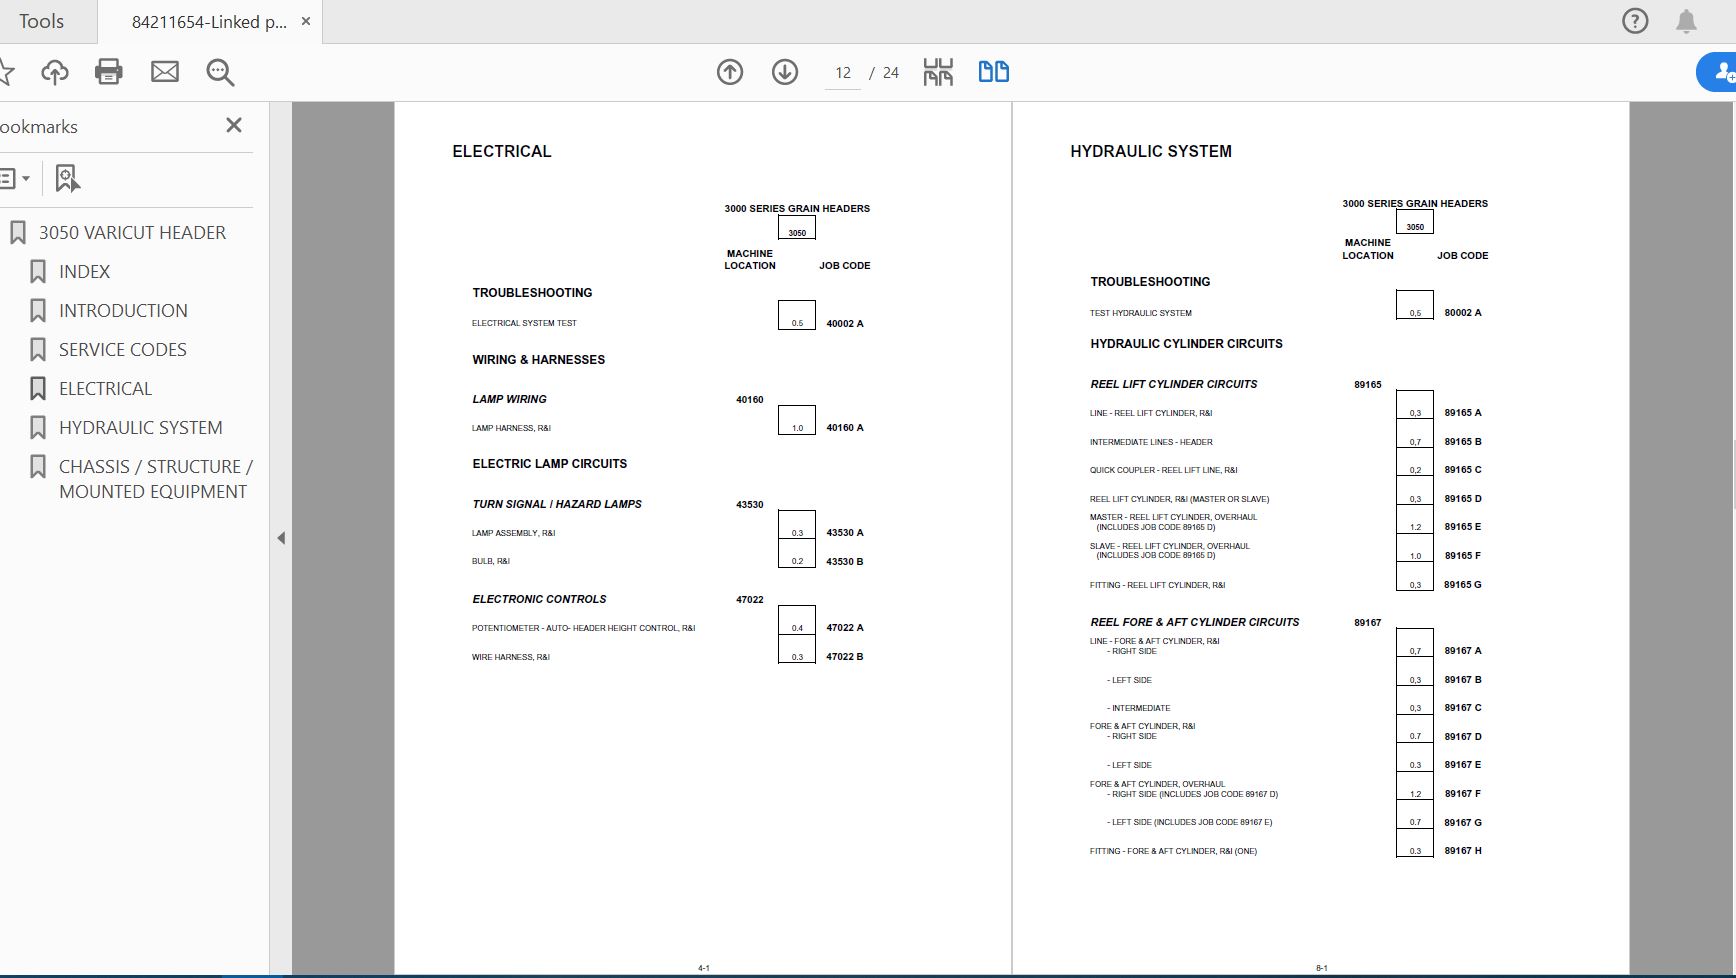Viewport: 1736px width, 978px height.
Task: Click the QUICK COUPLER - REEL LIFT LINE text
Action: click(1163, 470)
